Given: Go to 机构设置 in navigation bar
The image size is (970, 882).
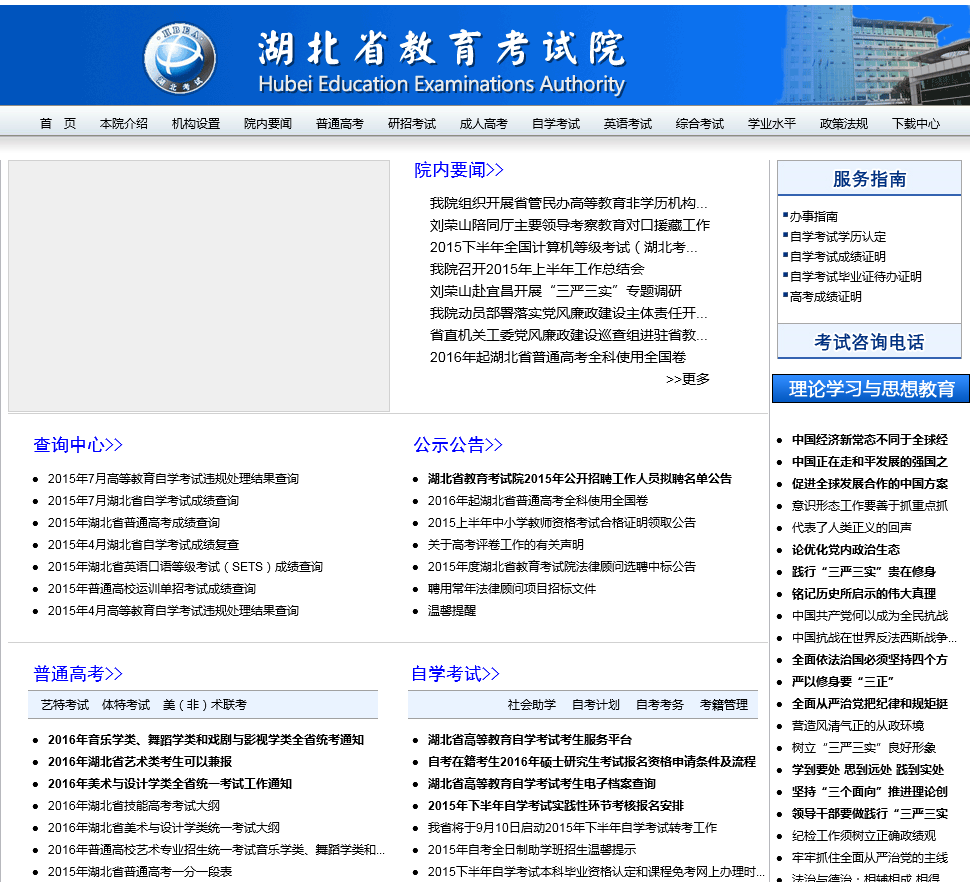Looking at the screenshot, I should [196, 124].
